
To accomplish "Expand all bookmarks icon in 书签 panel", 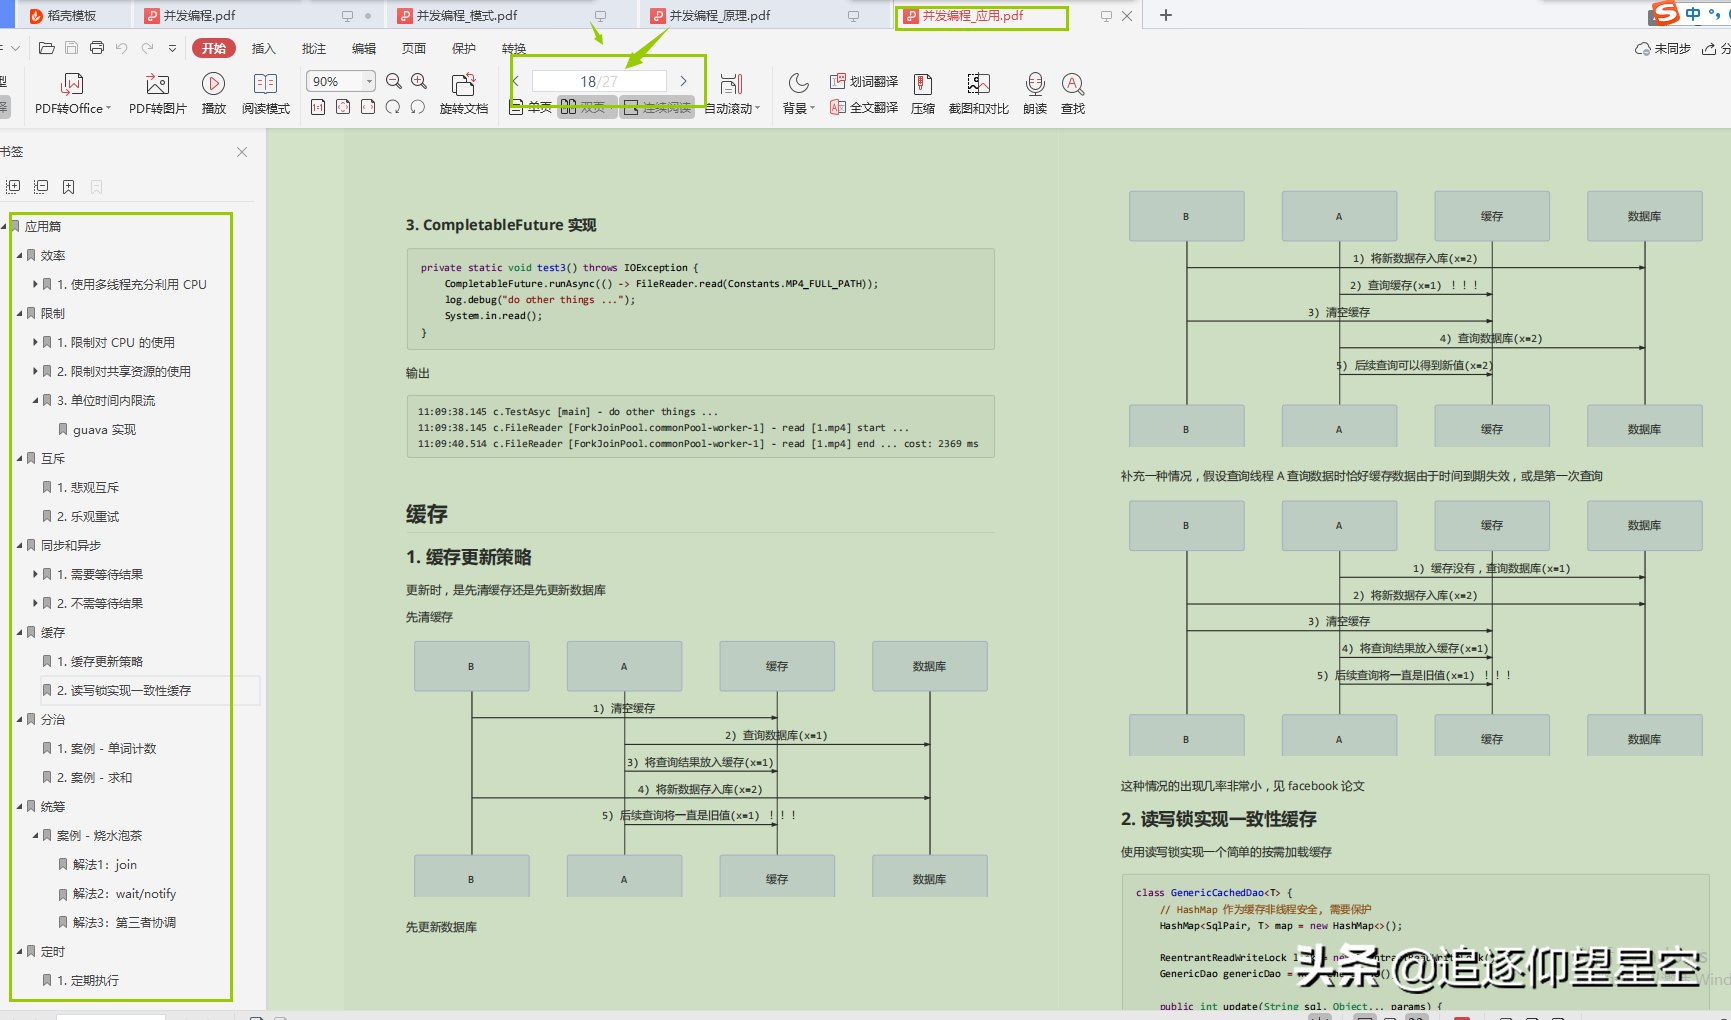I will 13,187.
